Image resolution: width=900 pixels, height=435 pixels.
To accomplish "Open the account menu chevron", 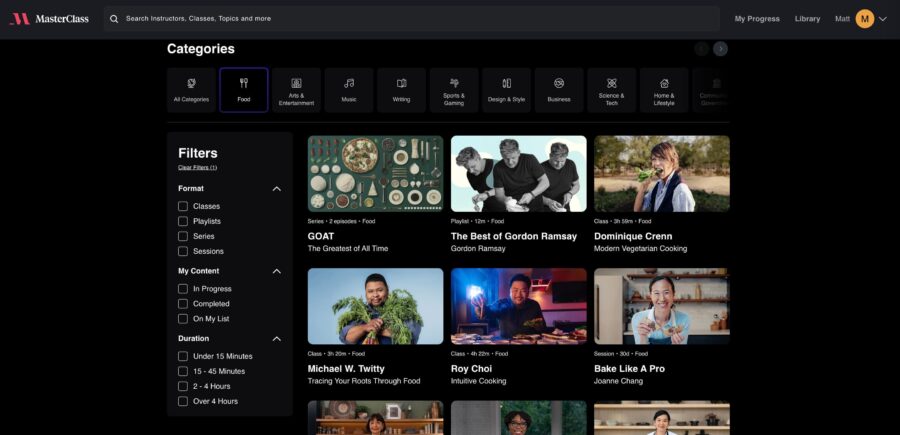I will click(x=882, y=19).
